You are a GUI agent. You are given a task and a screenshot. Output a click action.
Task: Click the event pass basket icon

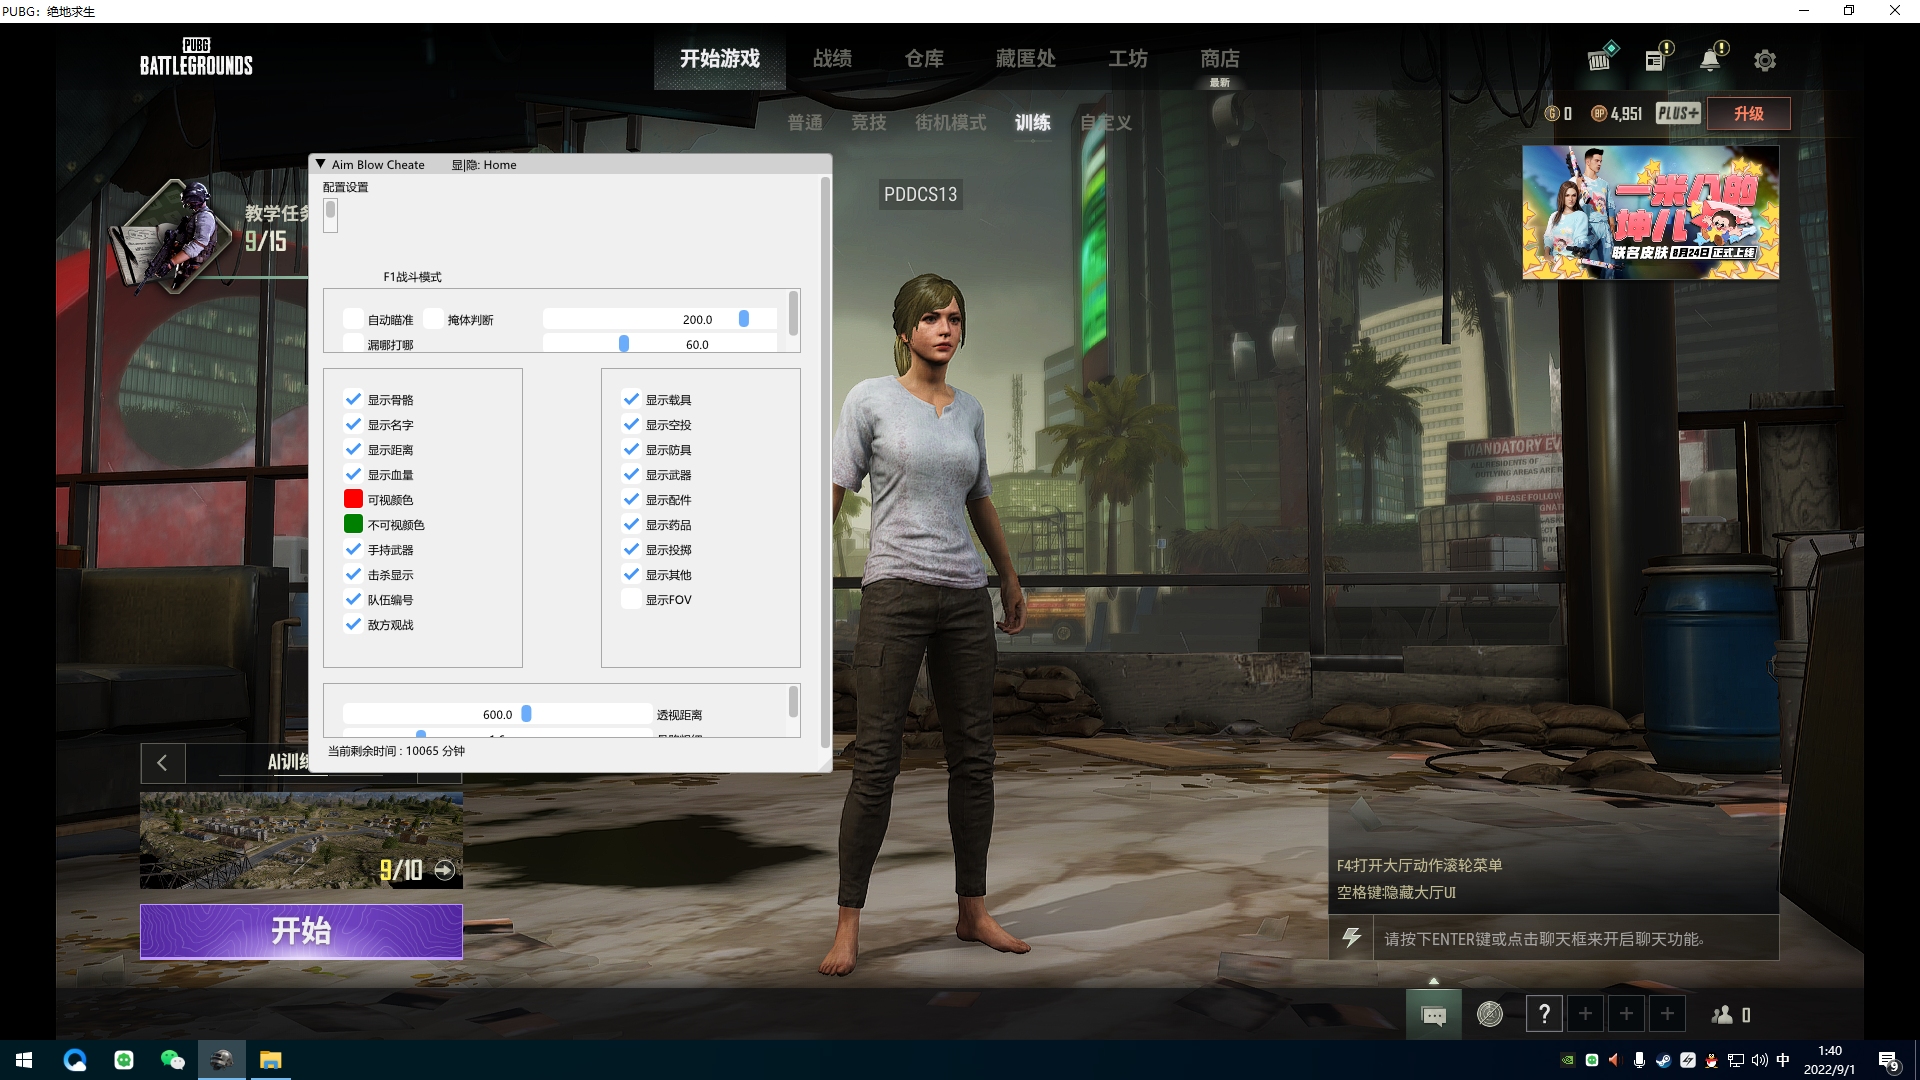click(1600, 60)
